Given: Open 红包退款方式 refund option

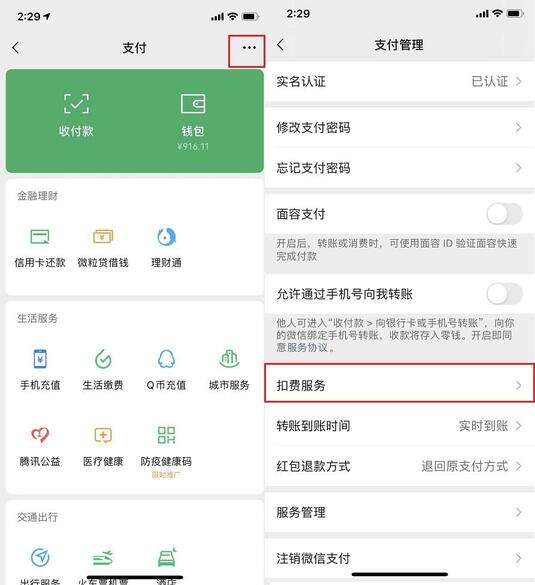Looking at the screenshot, I should tap(400, 466).
